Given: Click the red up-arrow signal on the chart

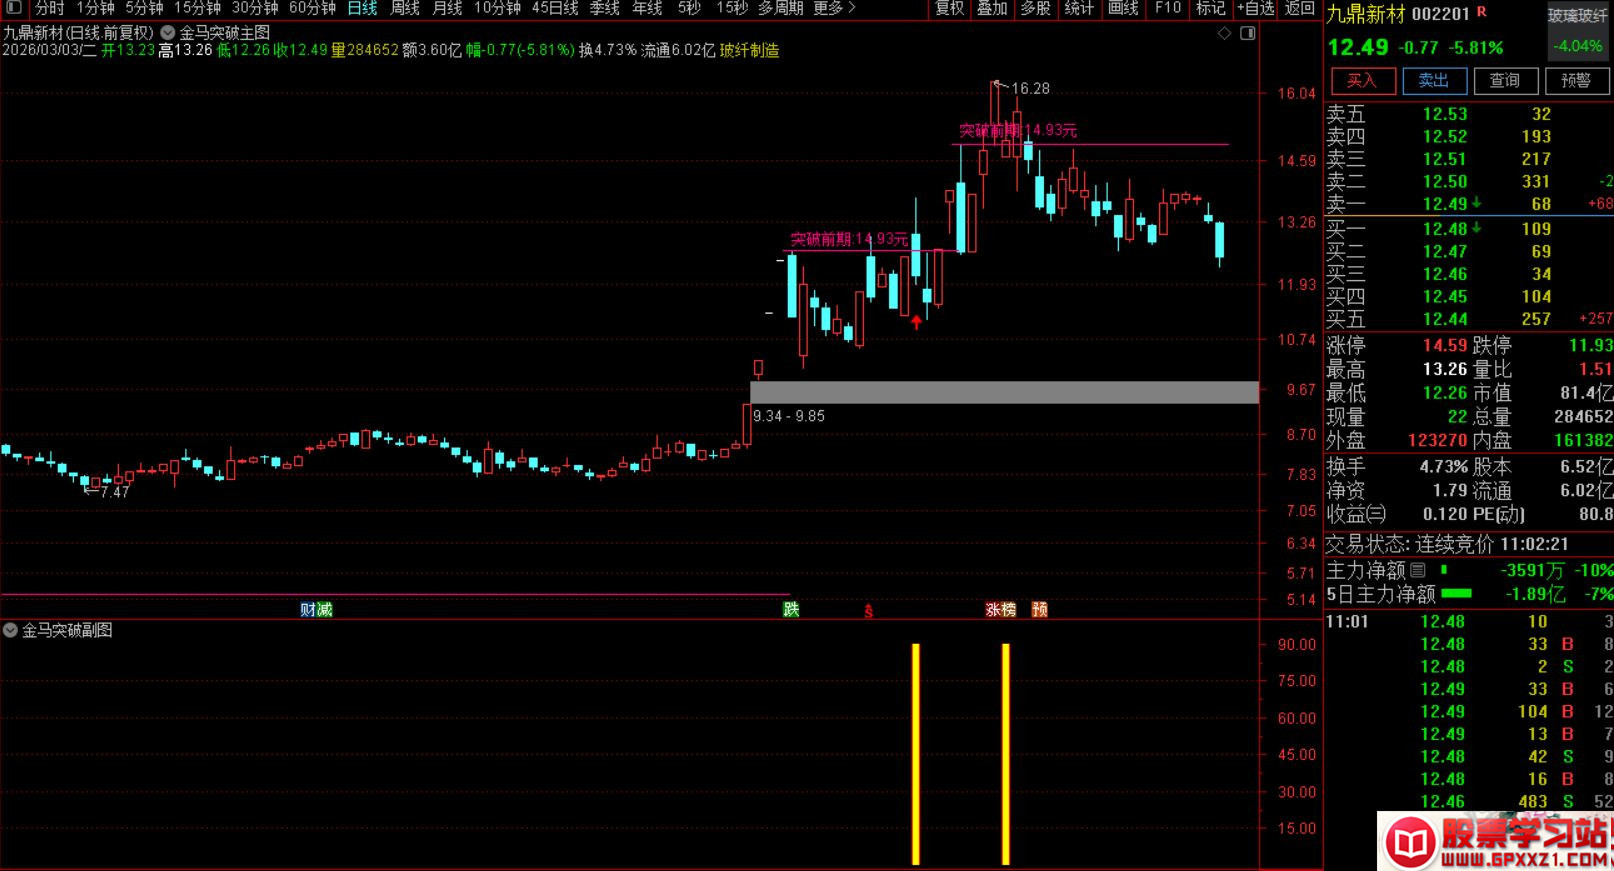Looking at the screenshot, I should point(916,322).
